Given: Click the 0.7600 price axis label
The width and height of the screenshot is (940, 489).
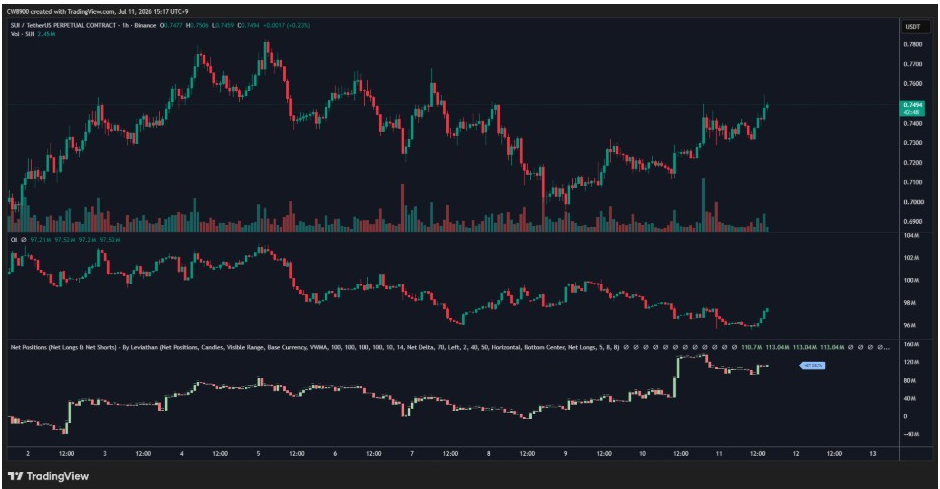Looking at the screenshot, I should (x=912, y=84).
